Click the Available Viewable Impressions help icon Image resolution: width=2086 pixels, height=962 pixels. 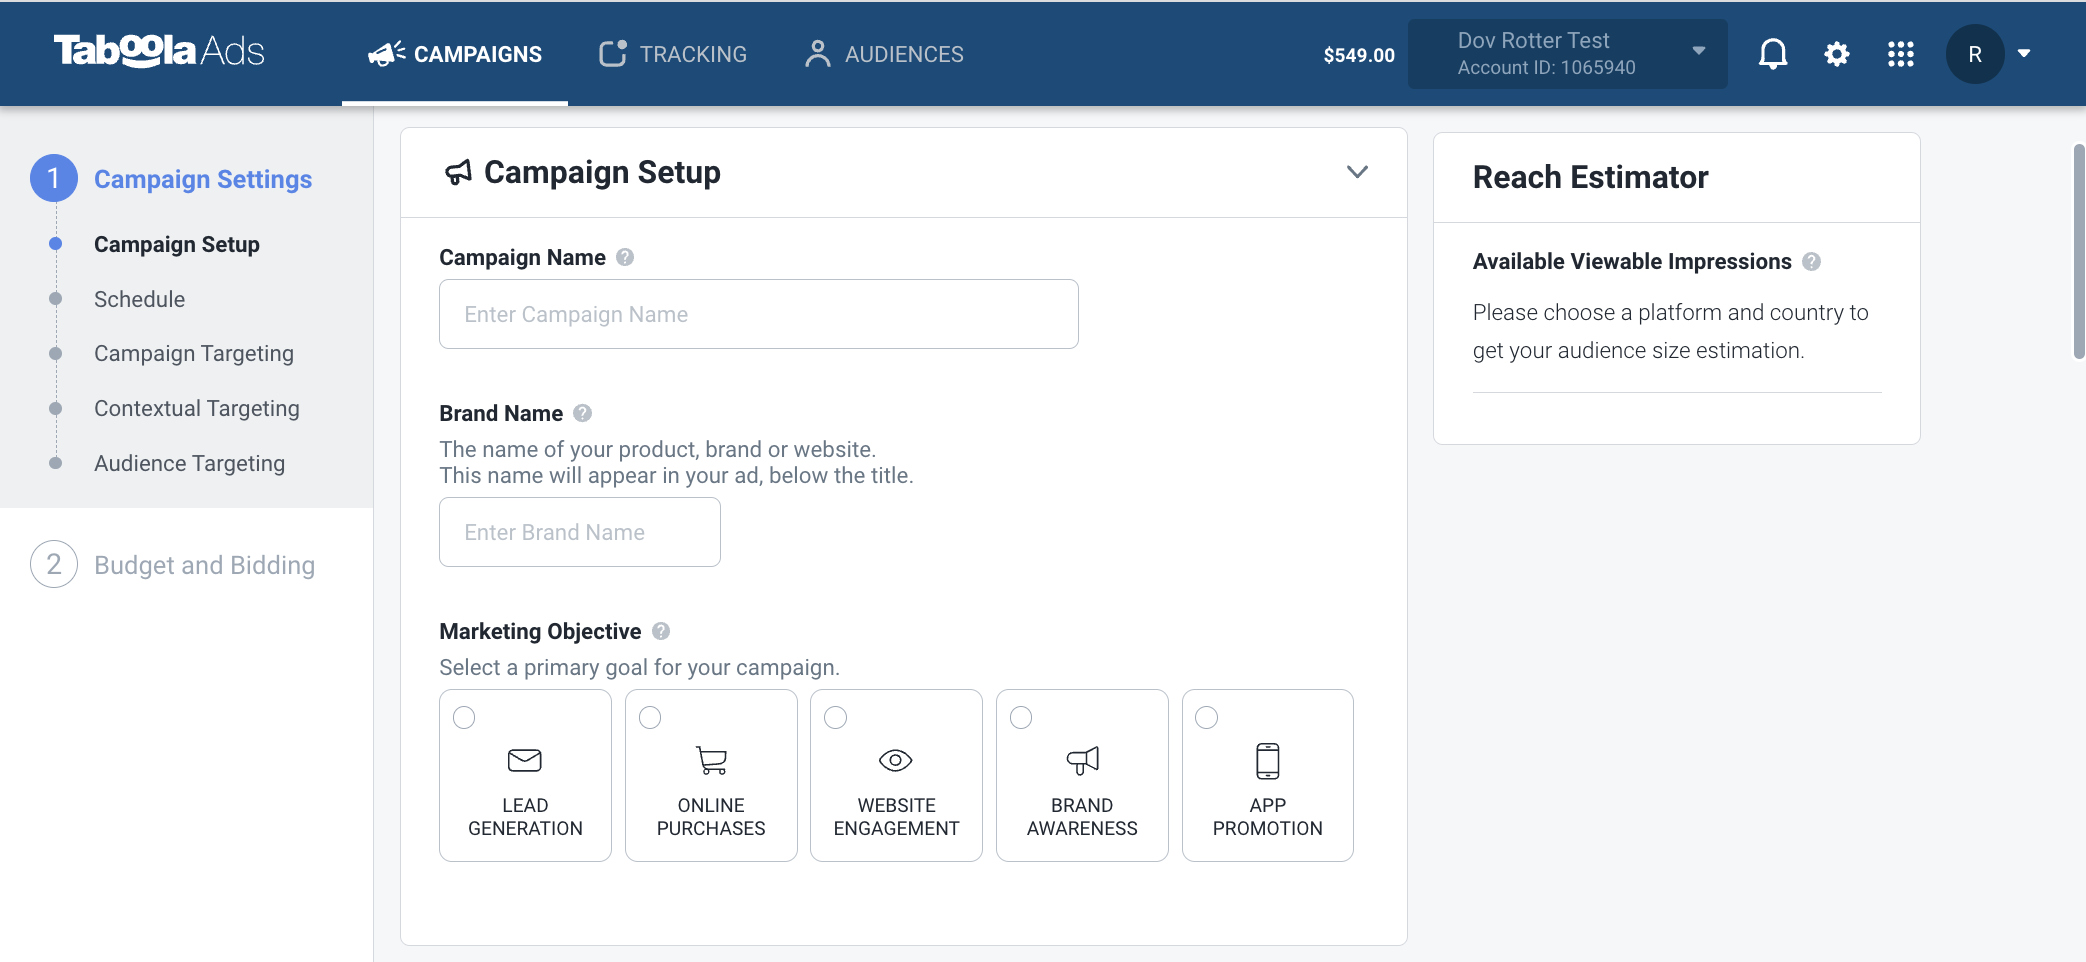tap(1812, 261)
